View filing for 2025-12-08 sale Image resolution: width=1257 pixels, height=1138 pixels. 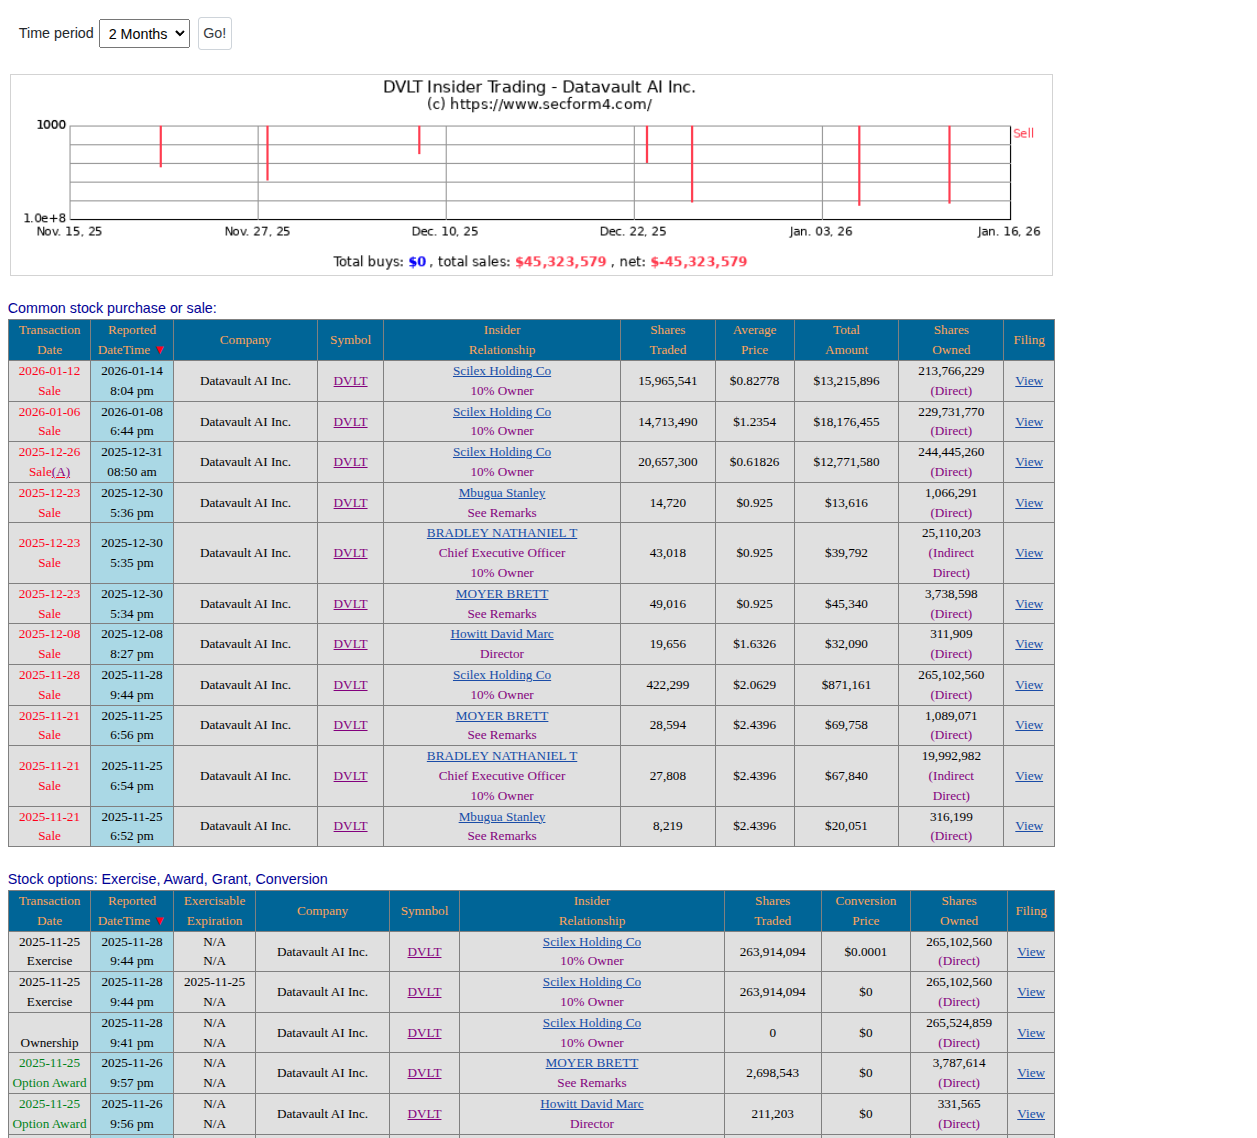[1029, 644]
